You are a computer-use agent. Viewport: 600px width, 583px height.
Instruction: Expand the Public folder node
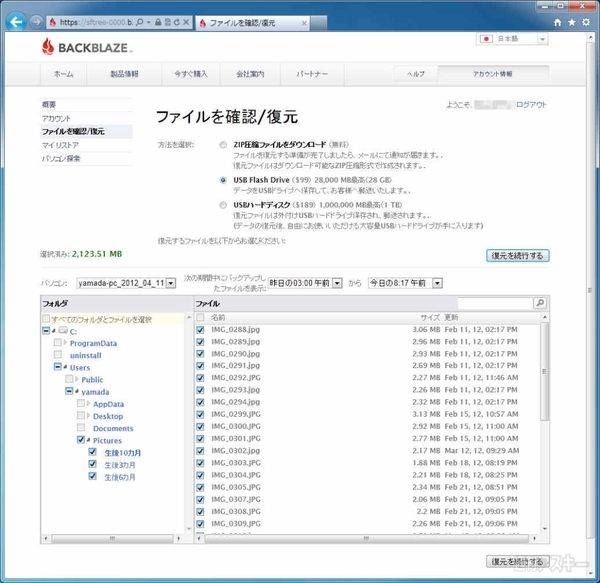77,379
